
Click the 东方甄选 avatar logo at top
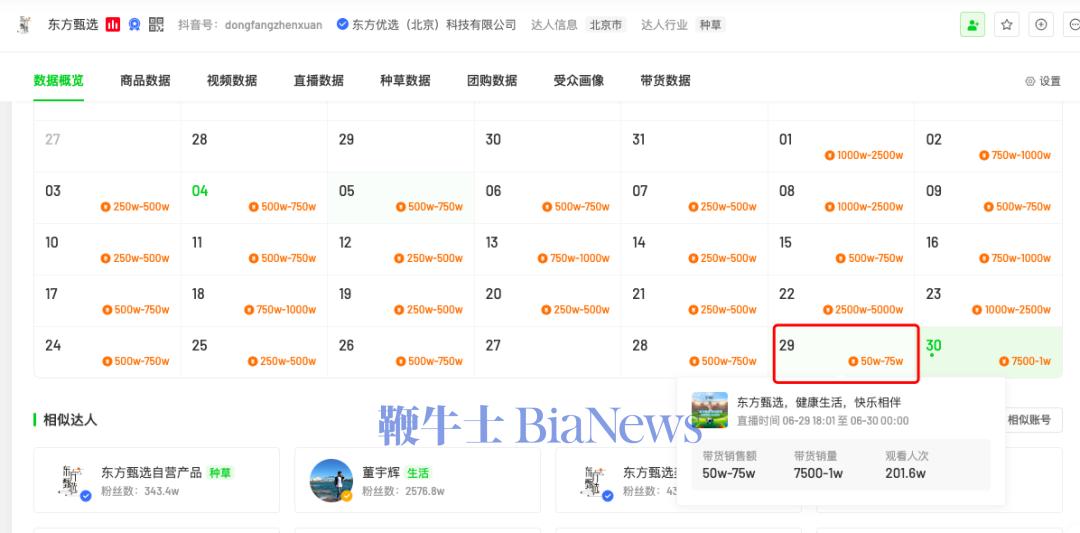25,25
